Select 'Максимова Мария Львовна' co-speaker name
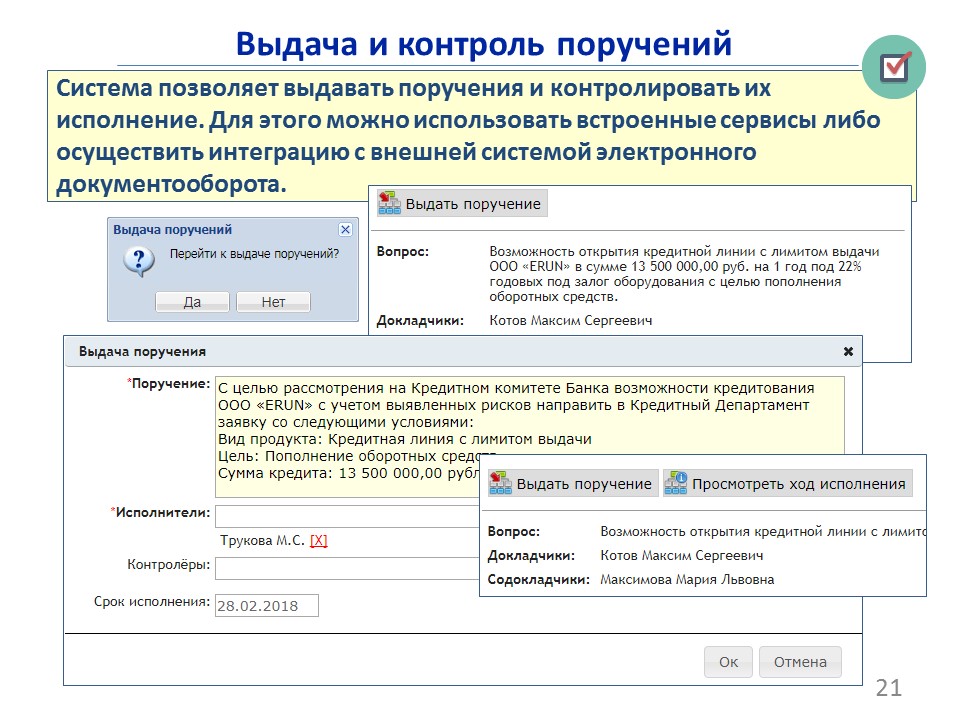The image size is (960, 720). (x=687, y=579)
